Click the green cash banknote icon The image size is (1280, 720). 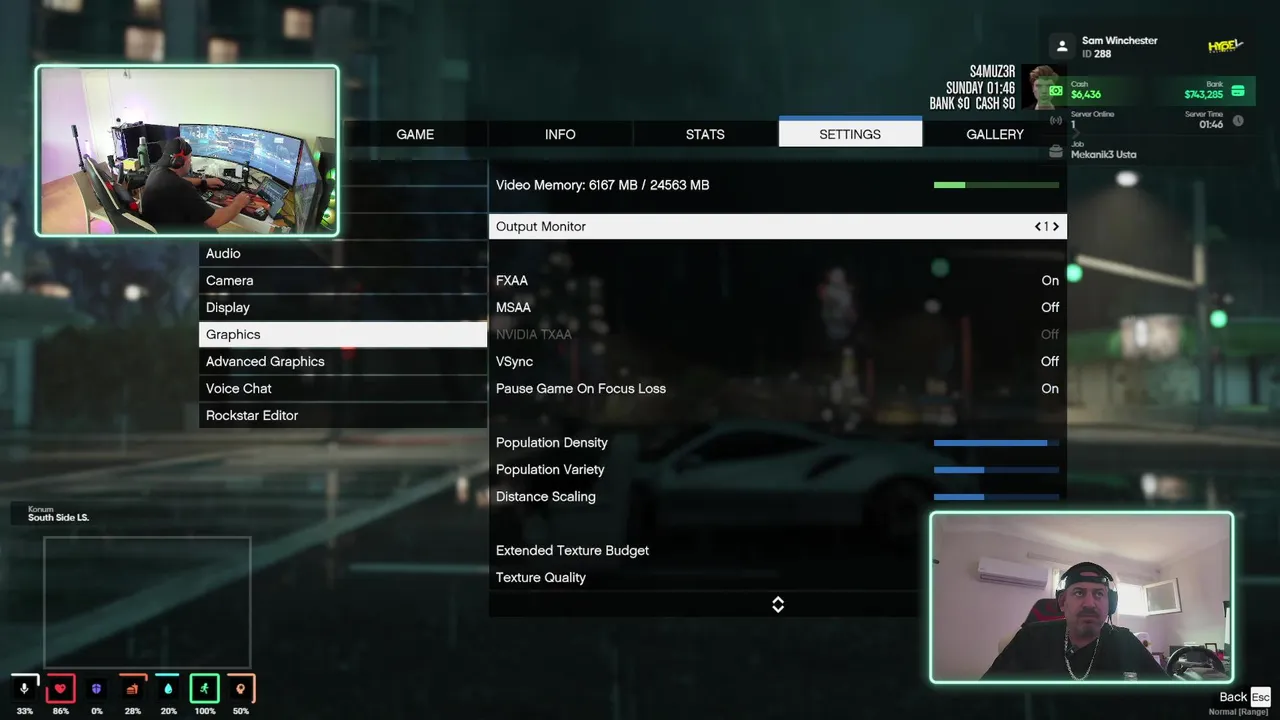click(1056, 91)
